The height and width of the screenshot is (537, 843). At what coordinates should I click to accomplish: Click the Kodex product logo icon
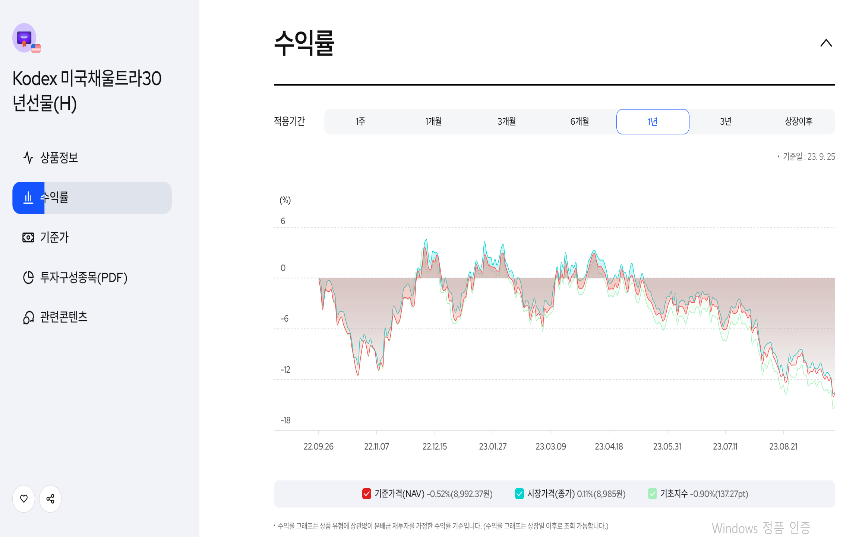pyautogui.click(x=25, y=39)
